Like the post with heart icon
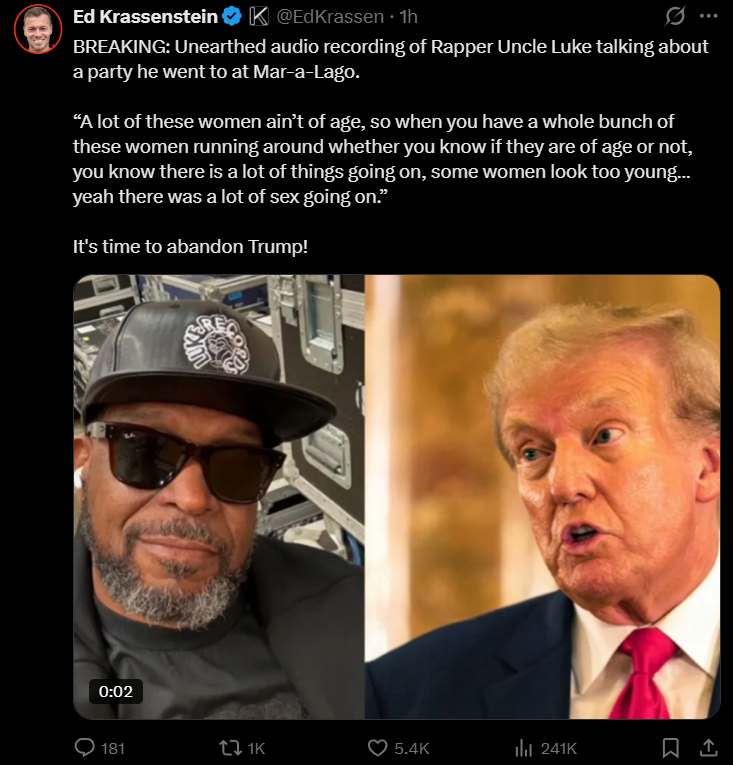This screenshot has height=765, width=733. point(377,747)
